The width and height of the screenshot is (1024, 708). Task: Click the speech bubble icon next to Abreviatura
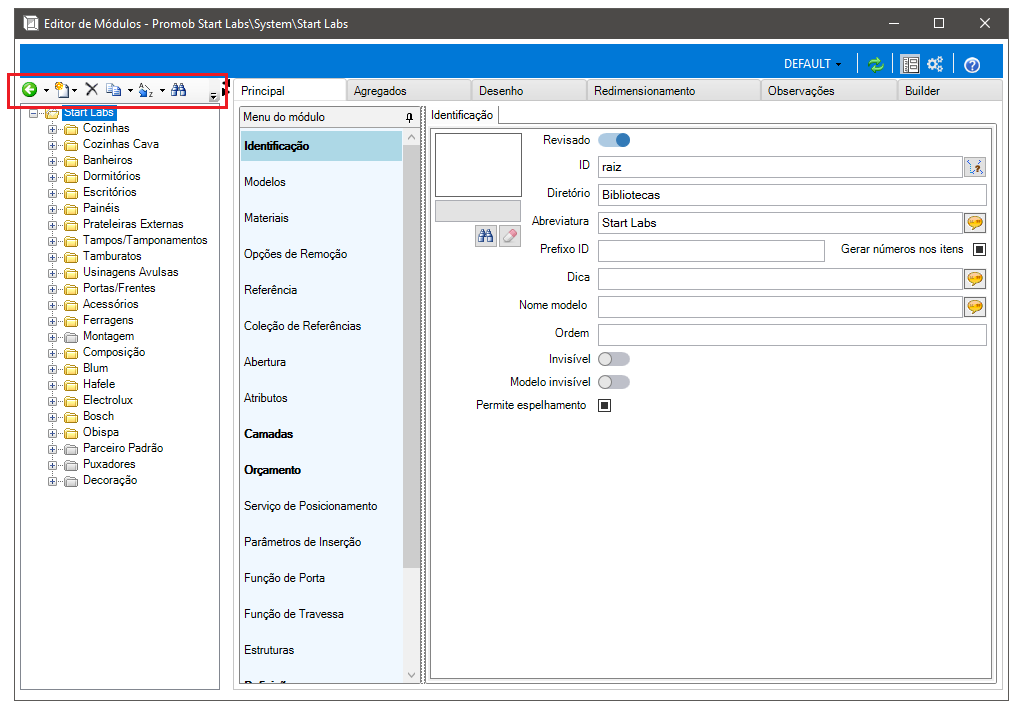coord(975,223)
